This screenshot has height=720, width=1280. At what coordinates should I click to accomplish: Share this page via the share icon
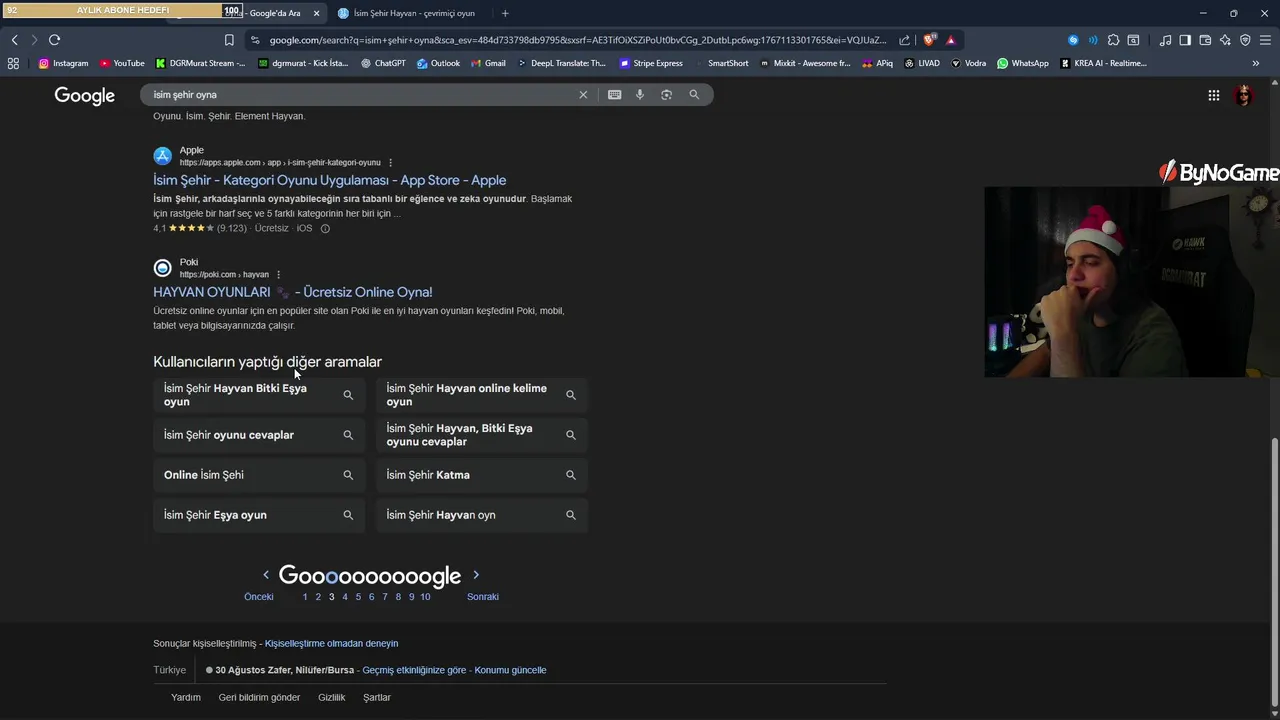[x=905, y=40]
